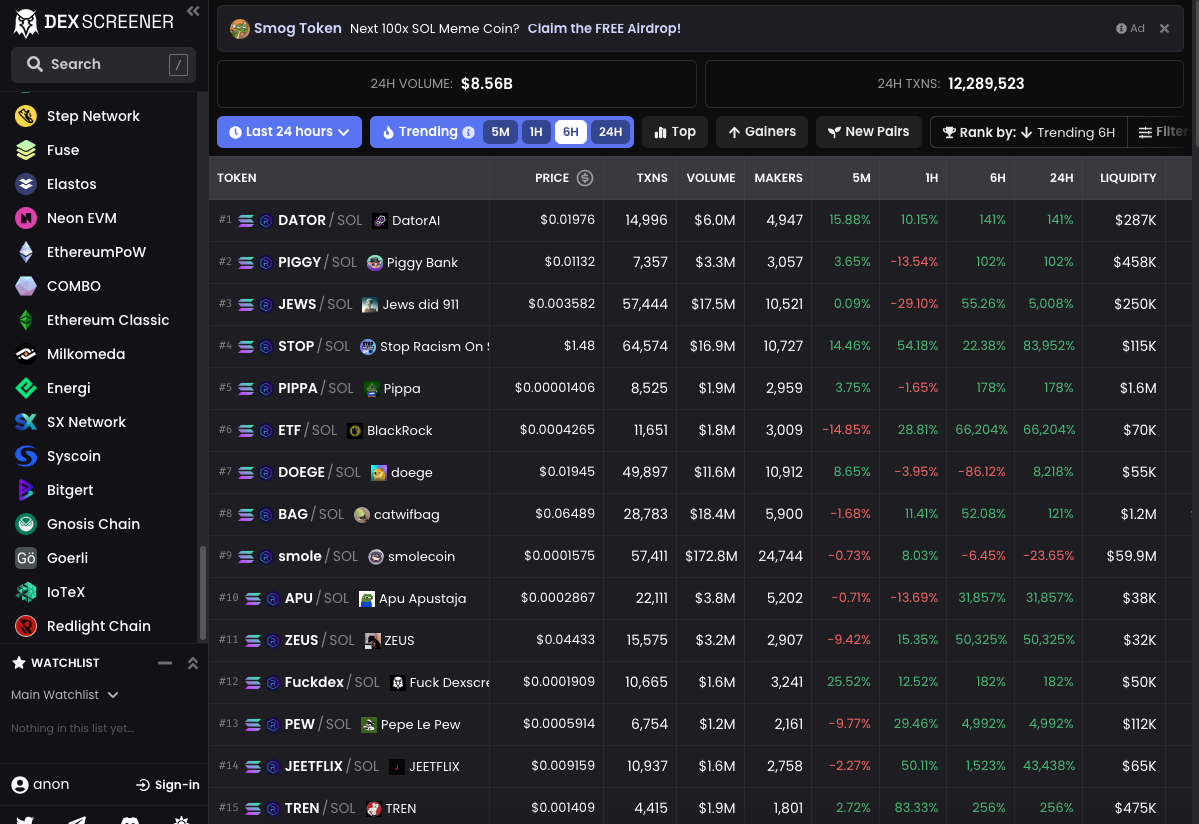Open the Filters options
This screenshot has height=824, width=1199.
[x=1162, y=132]
